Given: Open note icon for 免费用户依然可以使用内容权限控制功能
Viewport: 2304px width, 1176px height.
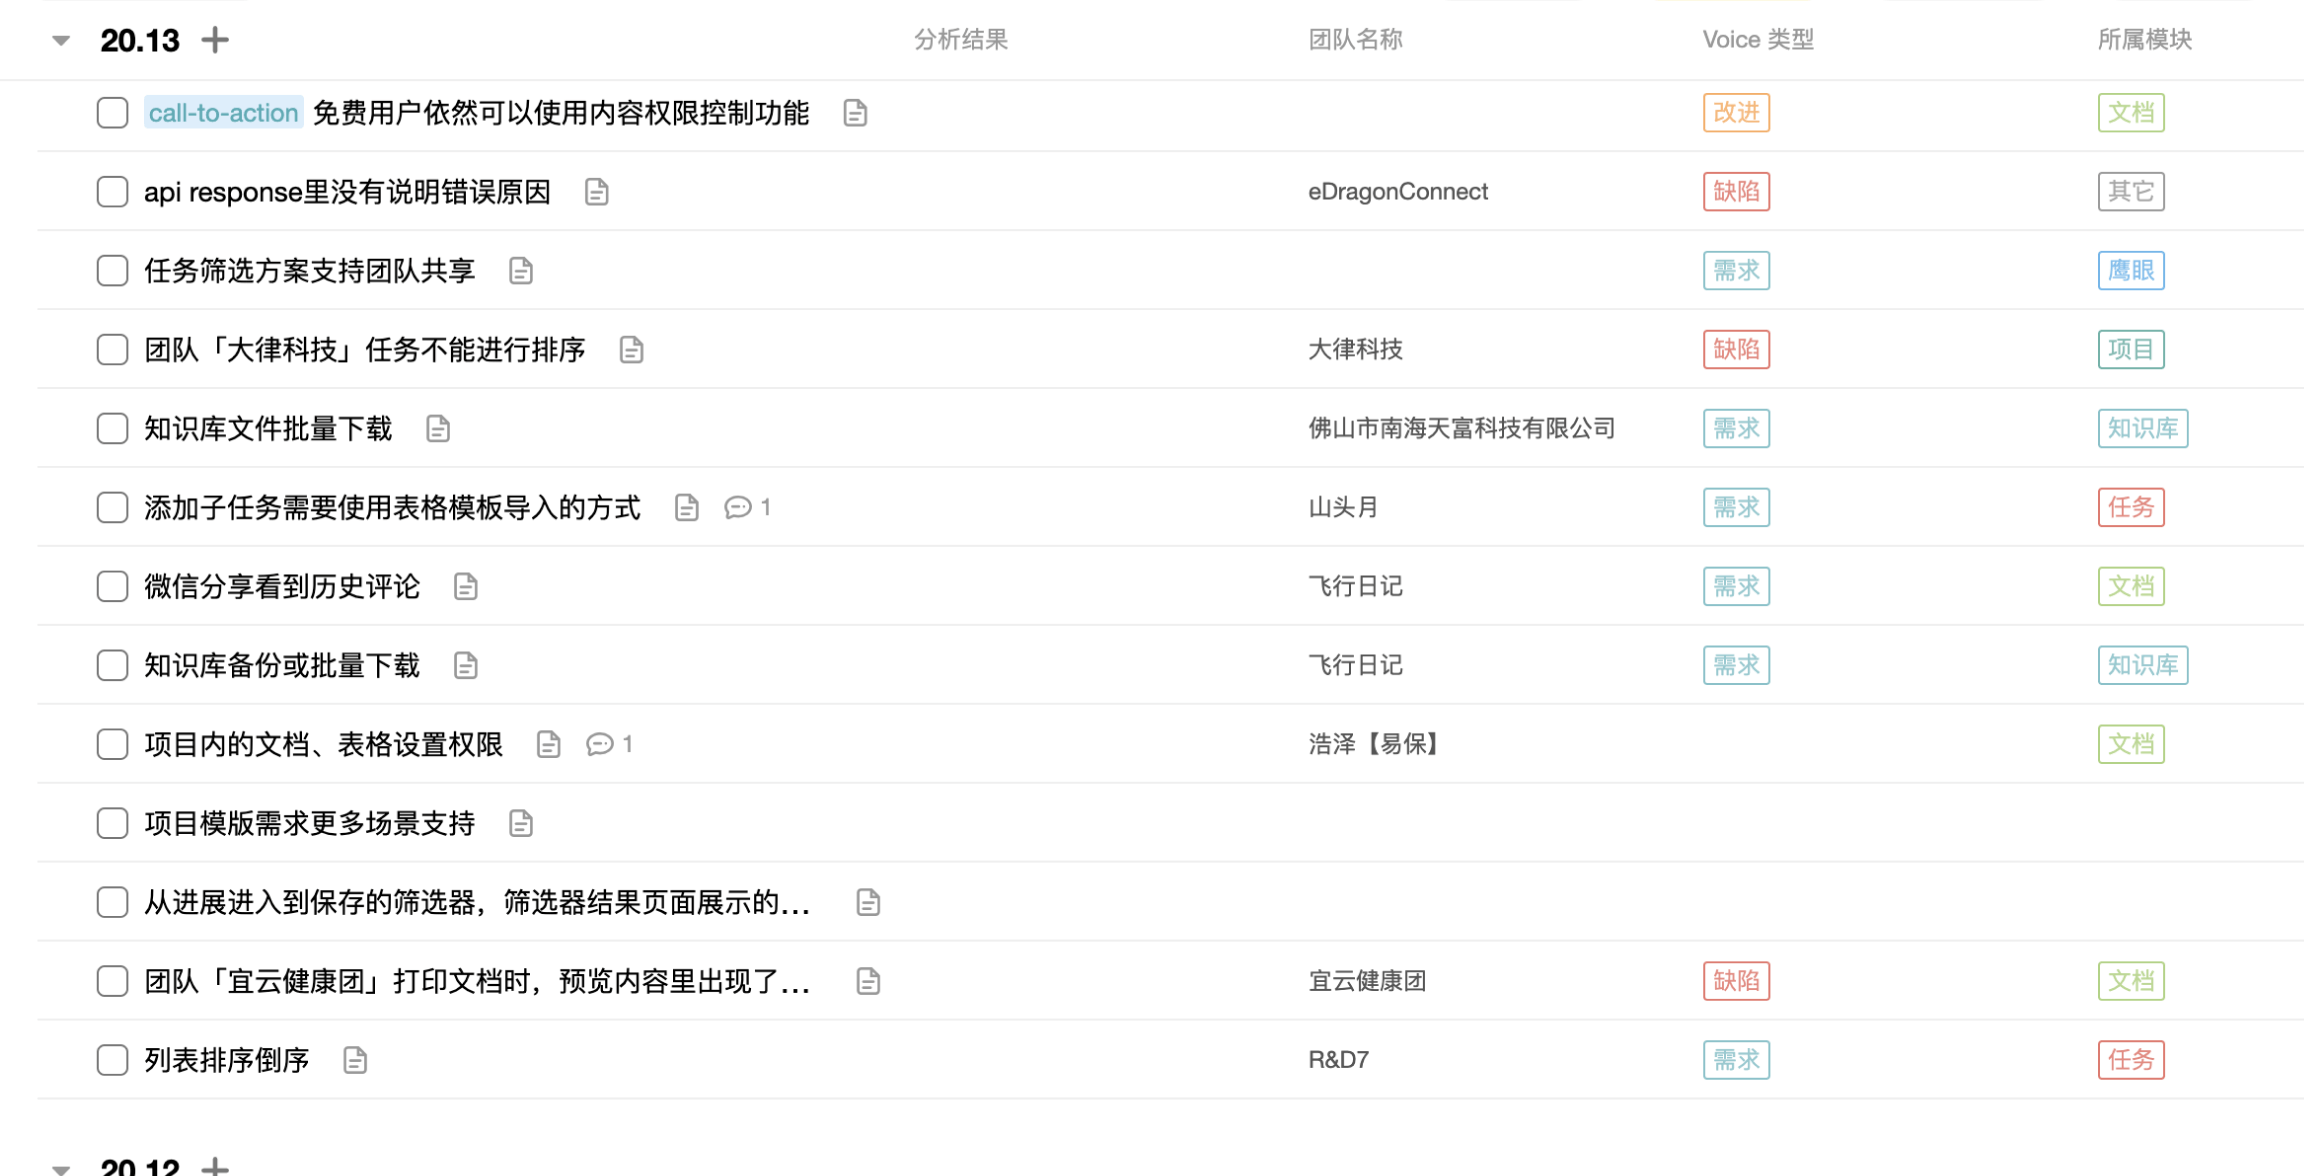Looking at the screenshot, I should point(855,113).
